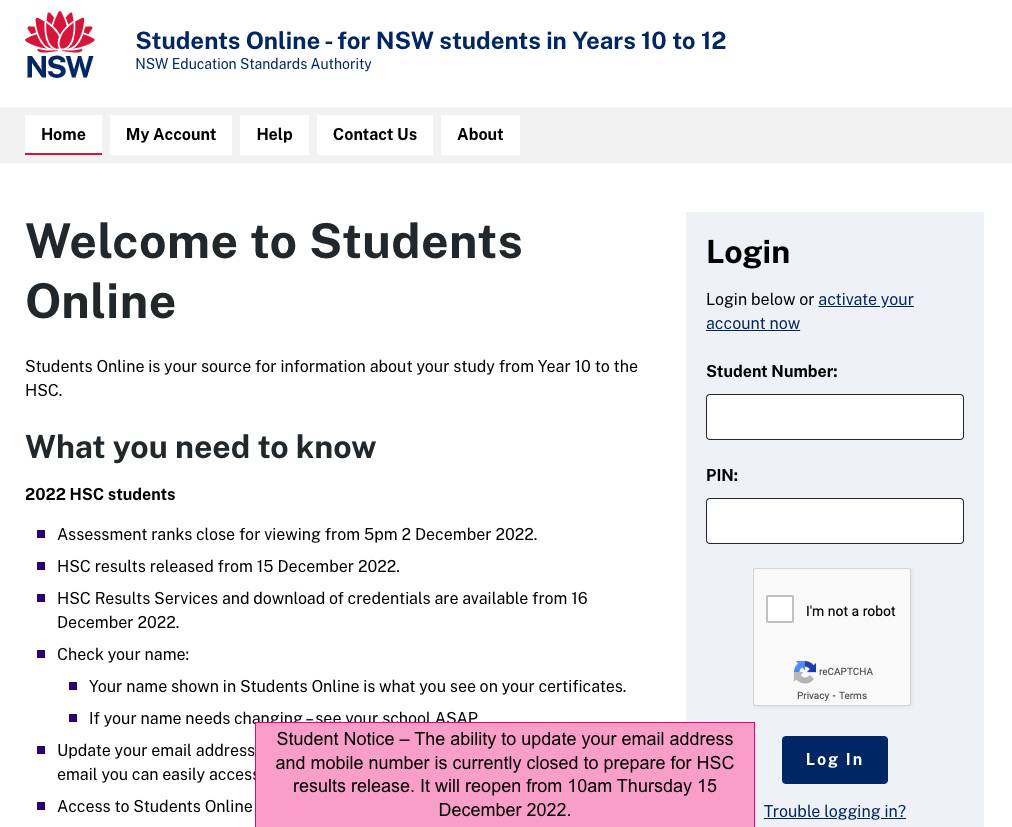Click the Check your name bullet
The width and height of the screenshot is (1012, 827).
click(x=123, y=655)
